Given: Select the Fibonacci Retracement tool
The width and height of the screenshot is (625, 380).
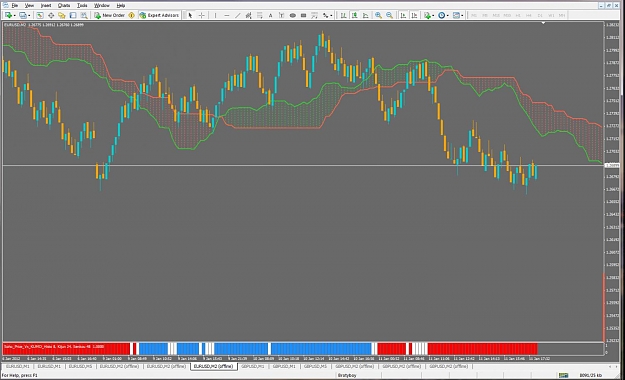Looking at the screenshot, I should click(259, 15).
